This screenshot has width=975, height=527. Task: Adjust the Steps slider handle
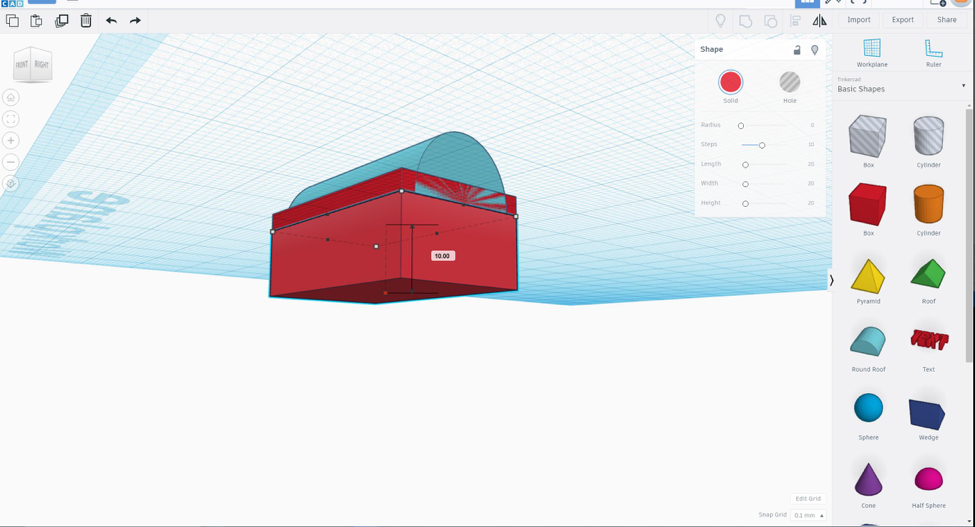[762, 145]
